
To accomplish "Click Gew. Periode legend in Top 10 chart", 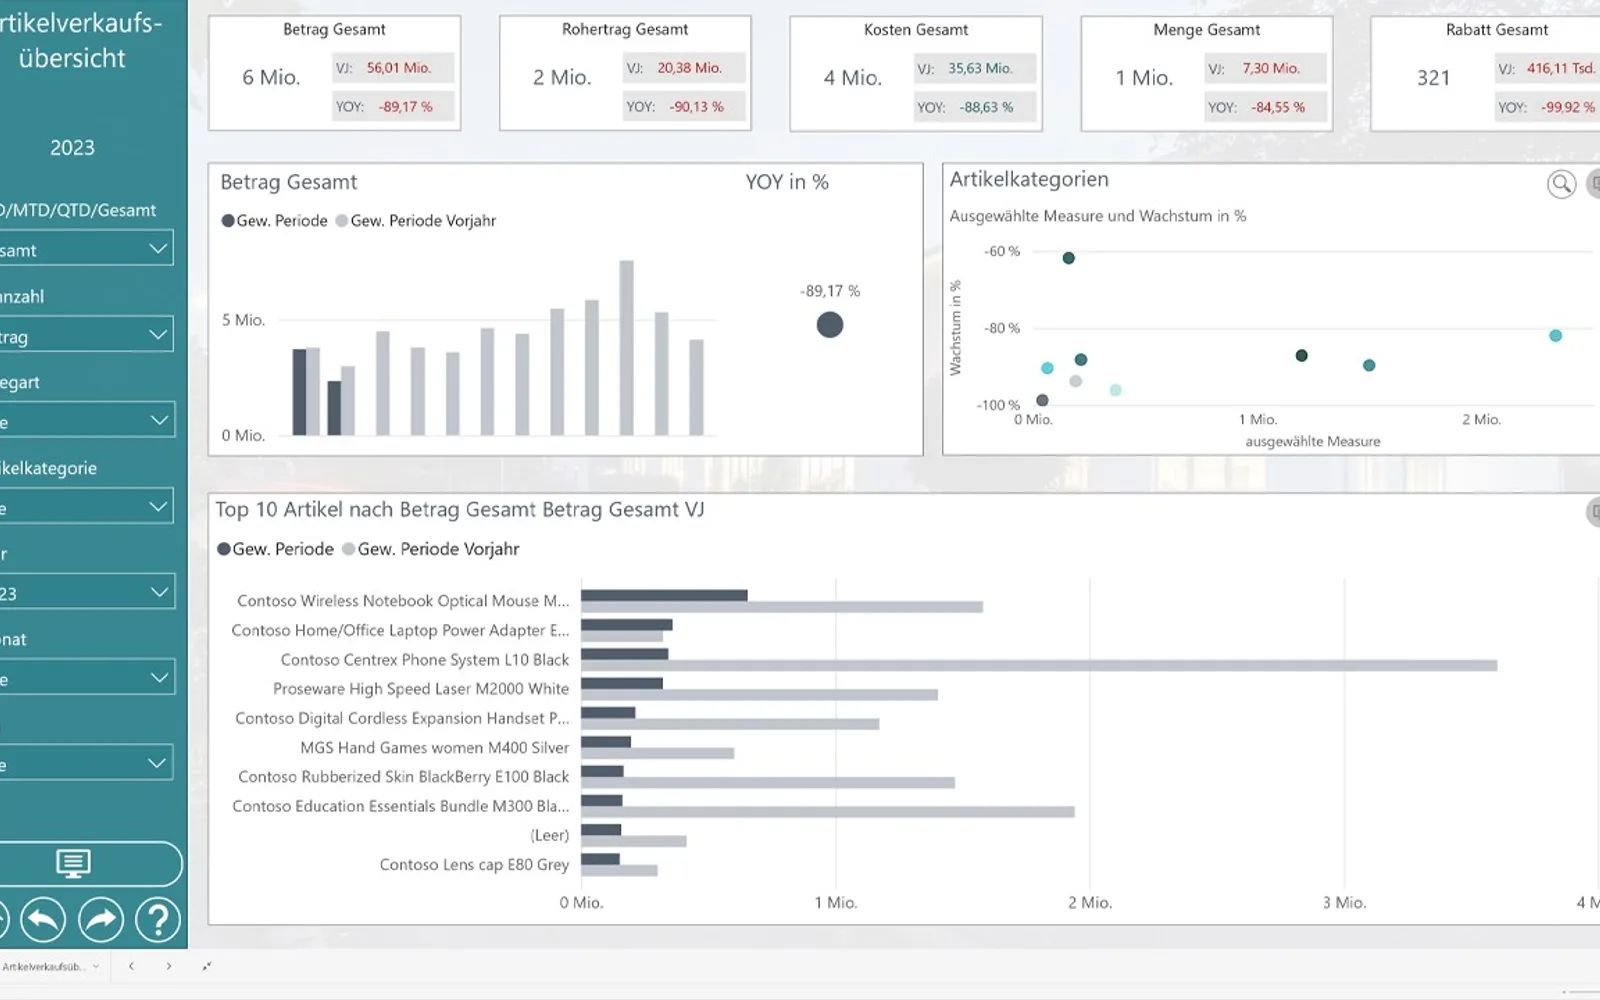I will click(x=276, y=549).
